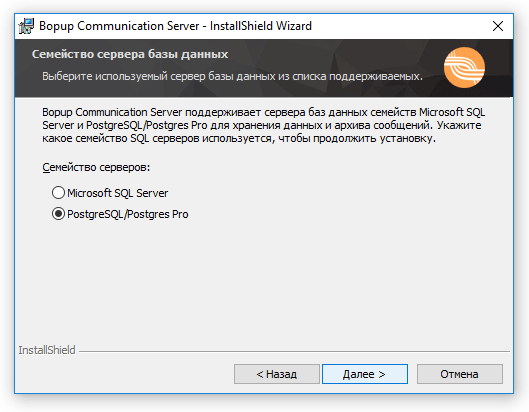
Task: Select the Microsoft SQL Server radio button
Action: [x=58, y=193]
